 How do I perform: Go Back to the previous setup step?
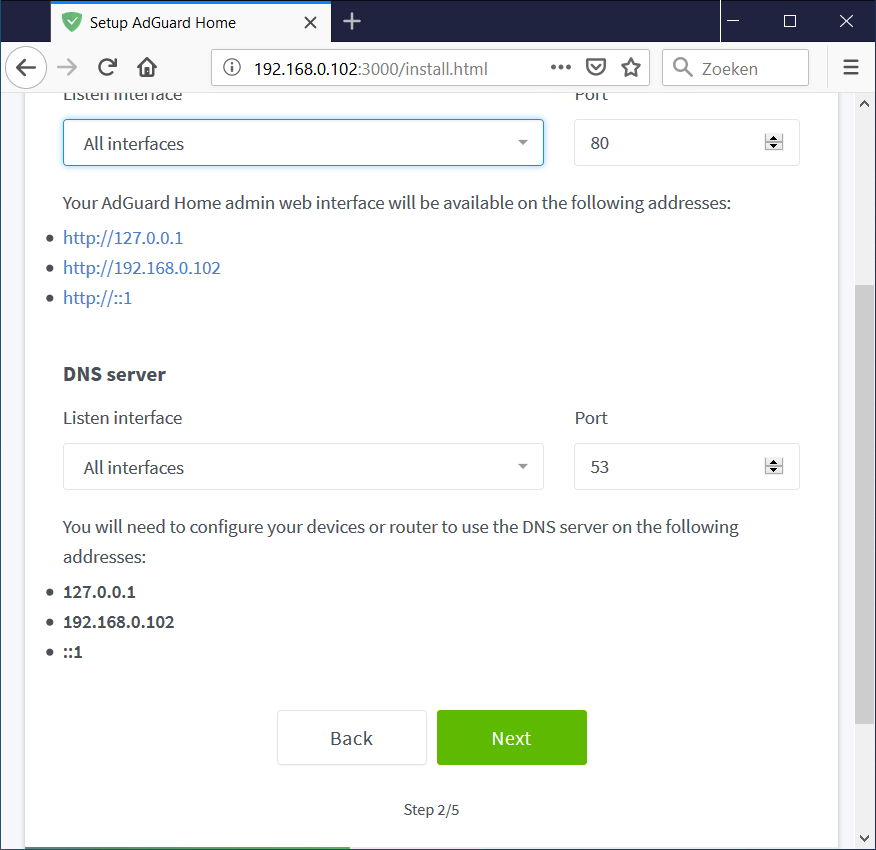tap(351, 738)
